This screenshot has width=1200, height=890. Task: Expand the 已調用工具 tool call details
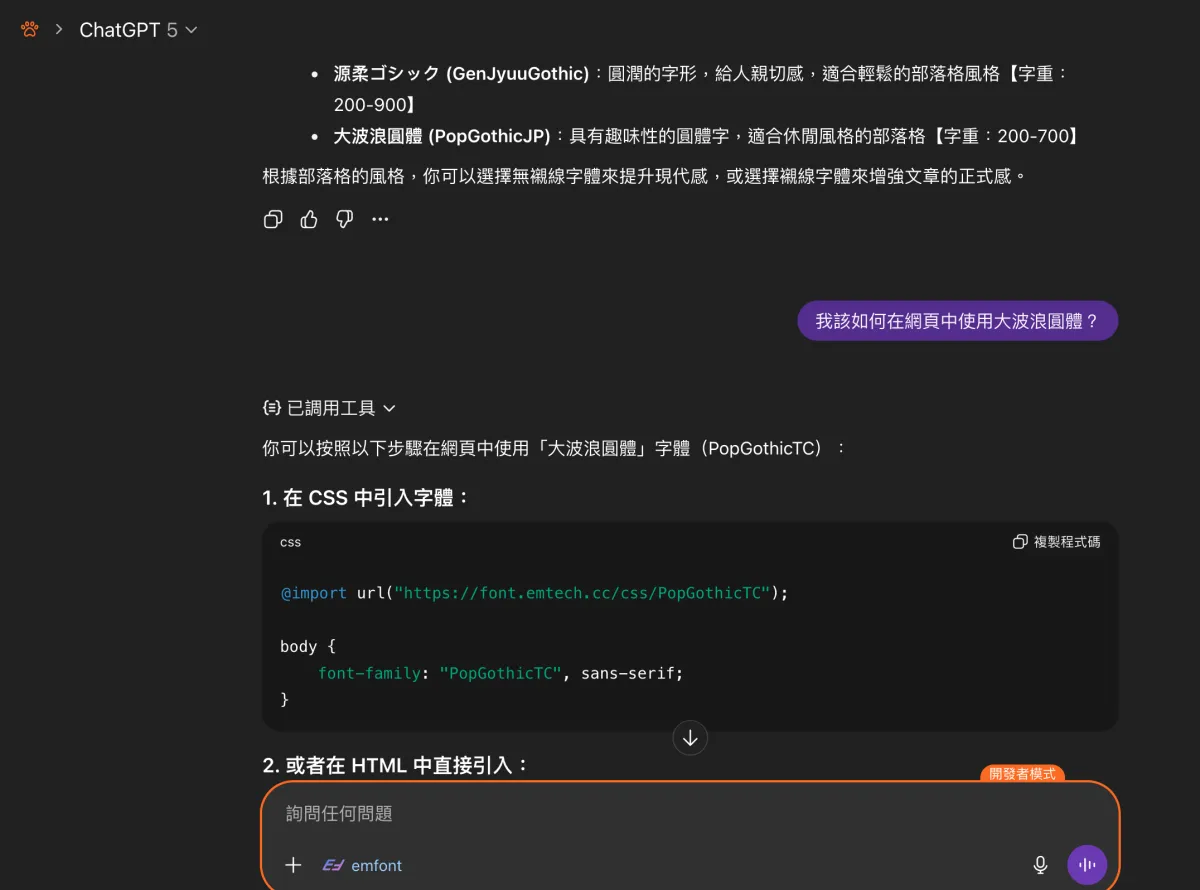[x=329, y=408]
